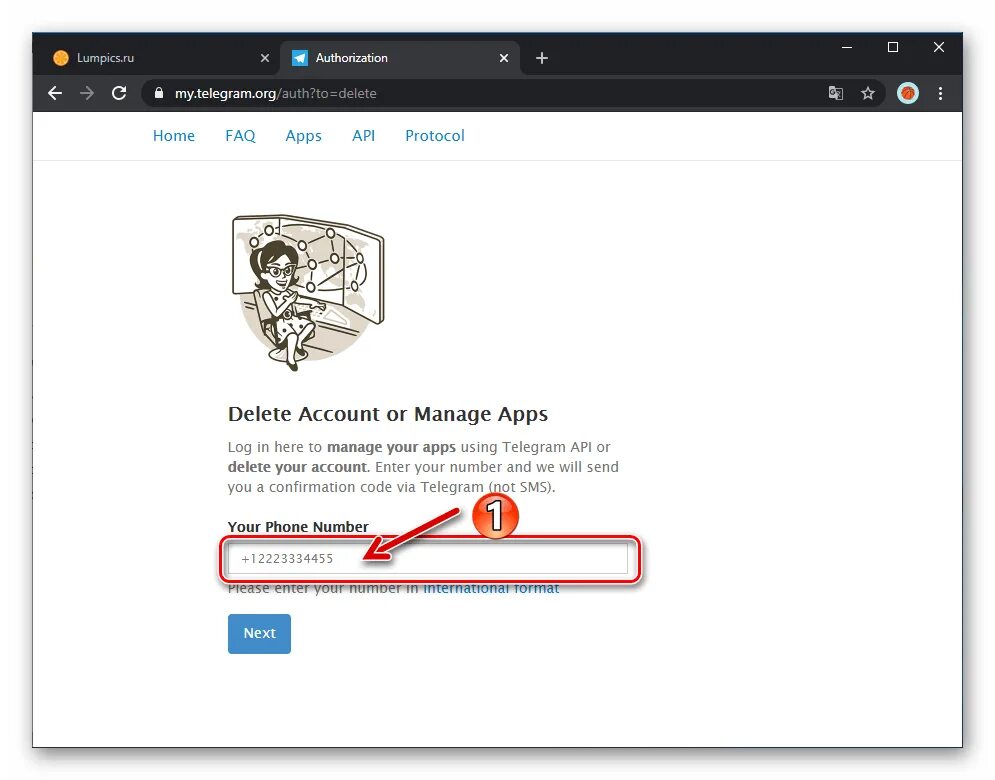995x780 pixels.
Task: Click the Next button
Action: pyautogui.click(x=259, y=633)
